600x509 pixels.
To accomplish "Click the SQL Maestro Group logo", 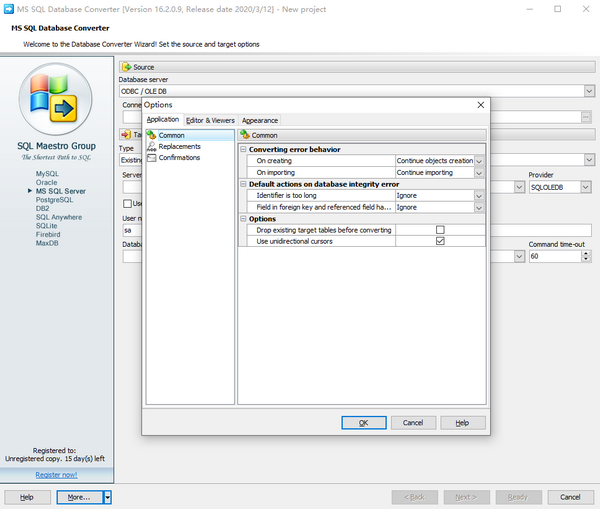I will [55, 100].
